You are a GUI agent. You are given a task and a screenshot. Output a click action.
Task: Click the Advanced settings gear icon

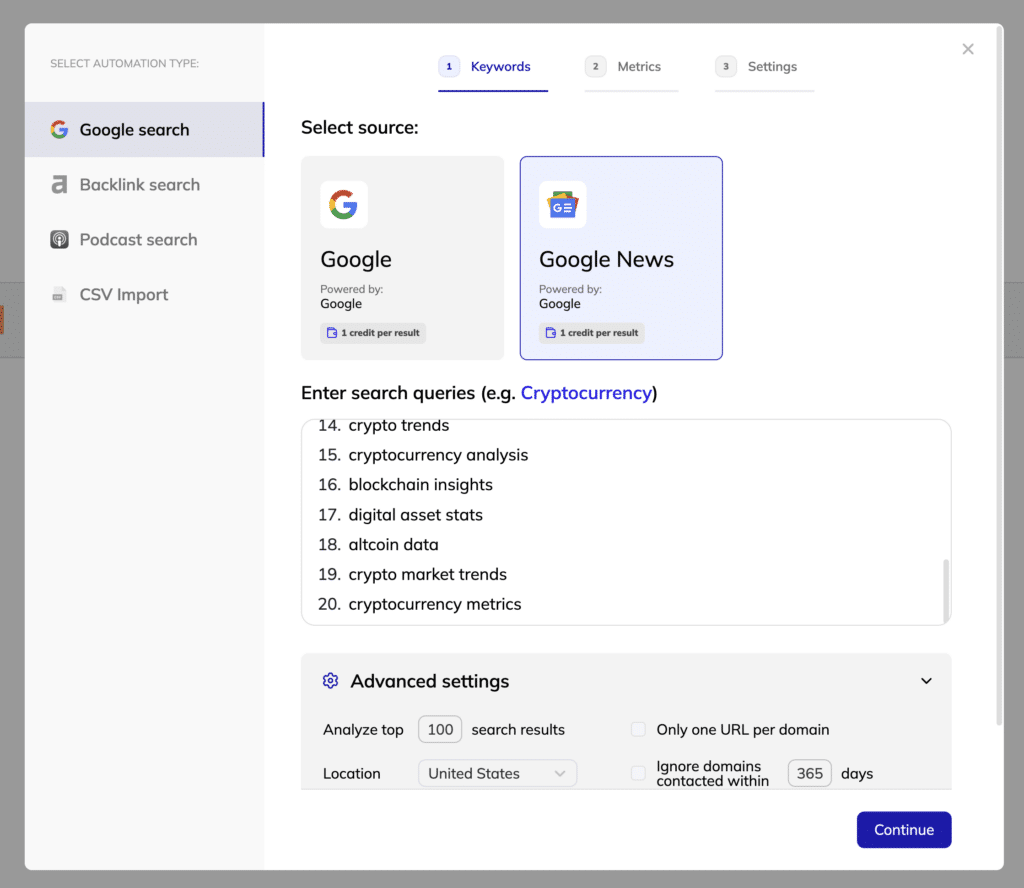point(330,681)
